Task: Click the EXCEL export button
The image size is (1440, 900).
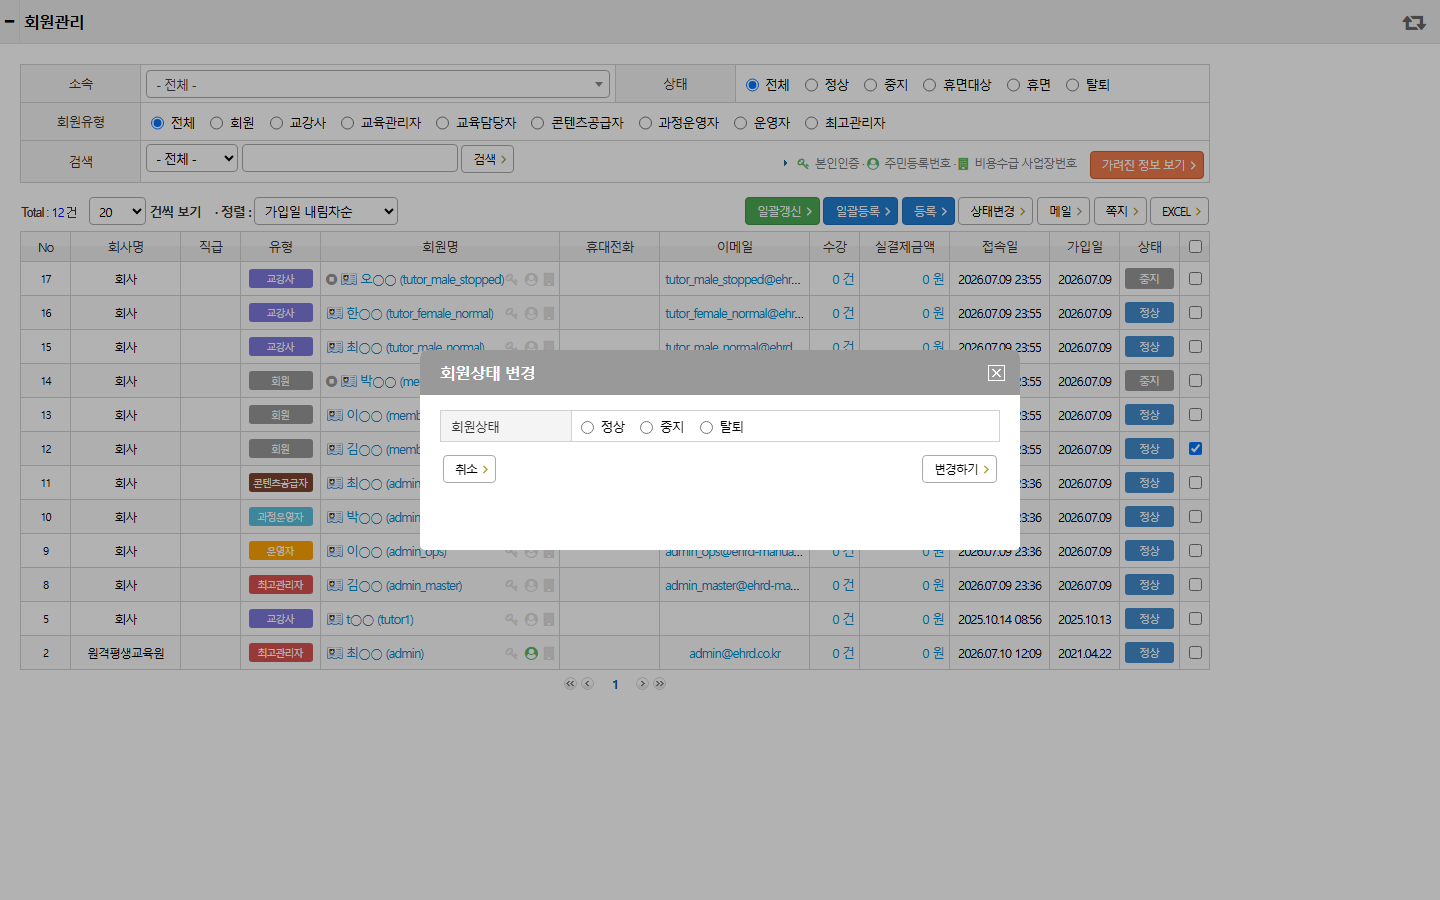Action: click(1180, 212)
